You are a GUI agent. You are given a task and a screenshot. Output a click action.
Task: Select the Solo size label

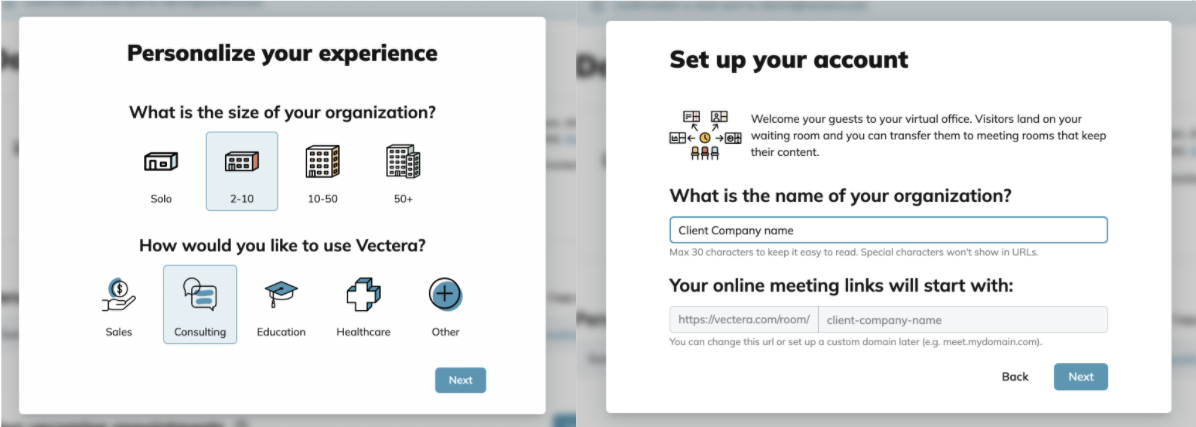[x=161, y=199]
